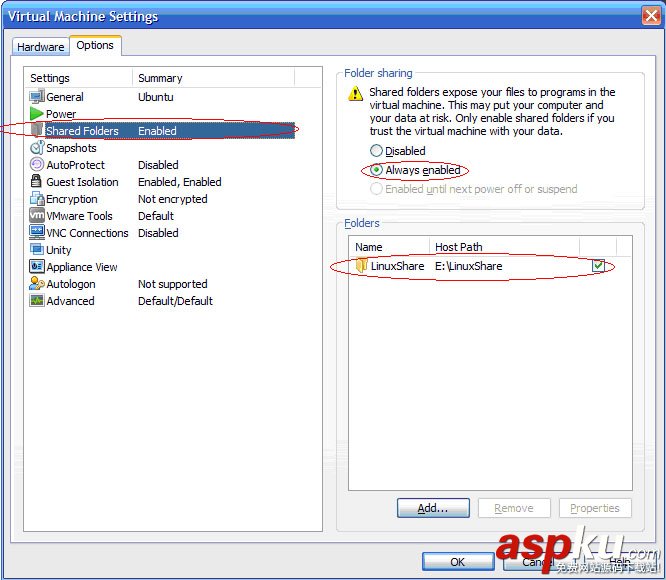Toggle the LinuxShare folder enabled checkbox
Viewport: 666px width, 580px height.
(598, 266)
